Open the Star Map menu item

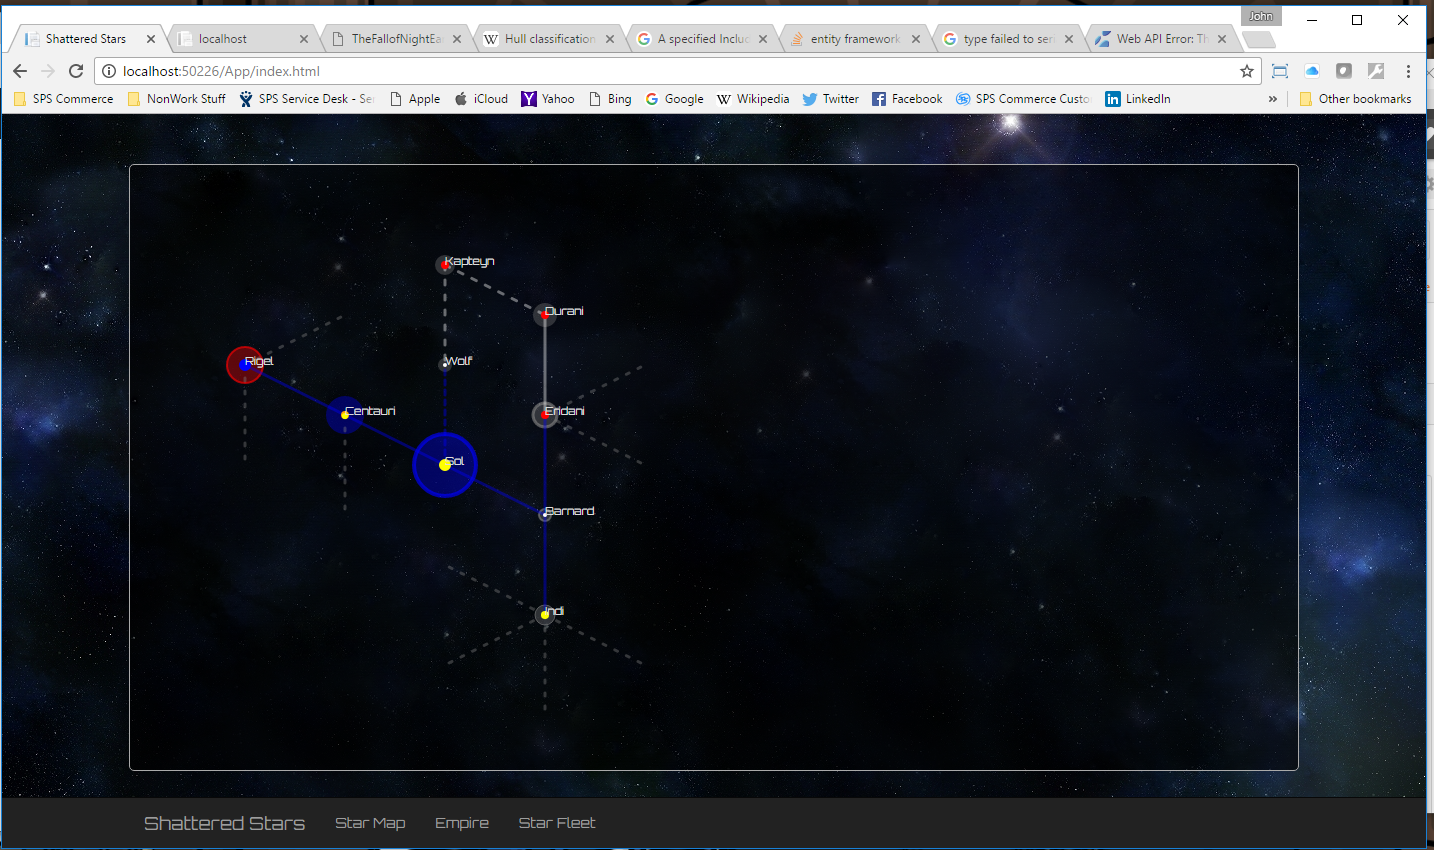370,823
